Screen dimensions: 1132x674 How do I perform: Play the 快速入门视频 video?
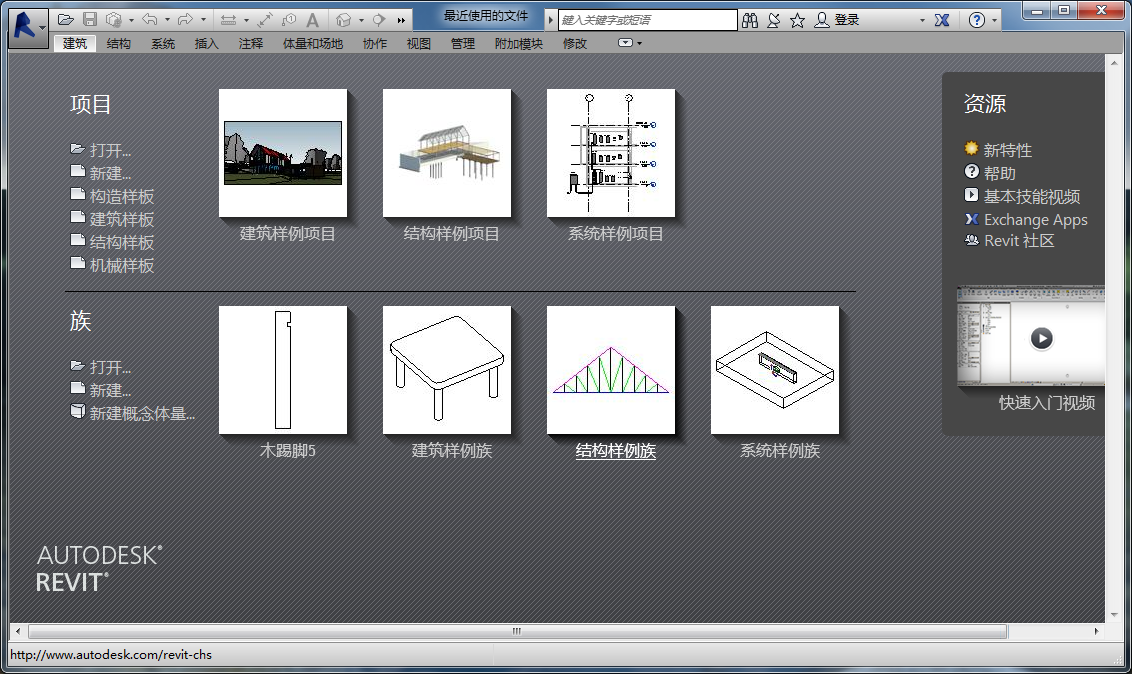[1041, 338]
